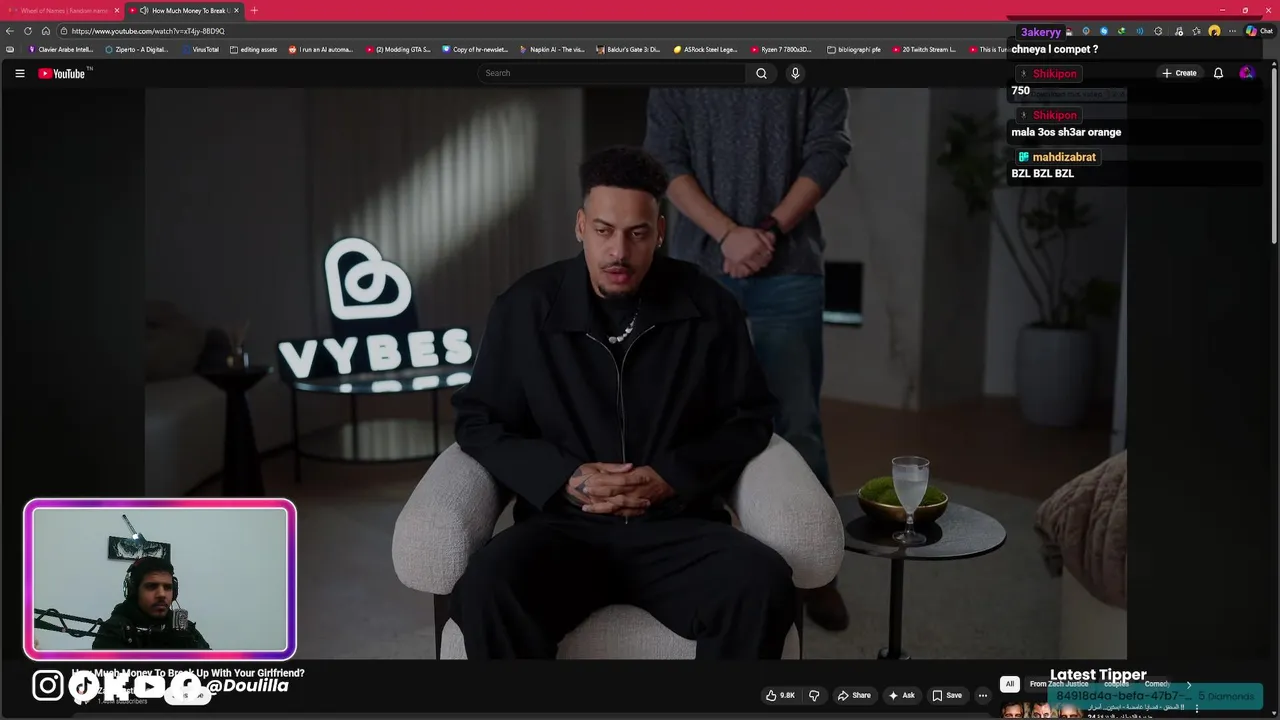Screen dimensions: 1280x720
Task: Select the All filter chip
Action: 1010,684
